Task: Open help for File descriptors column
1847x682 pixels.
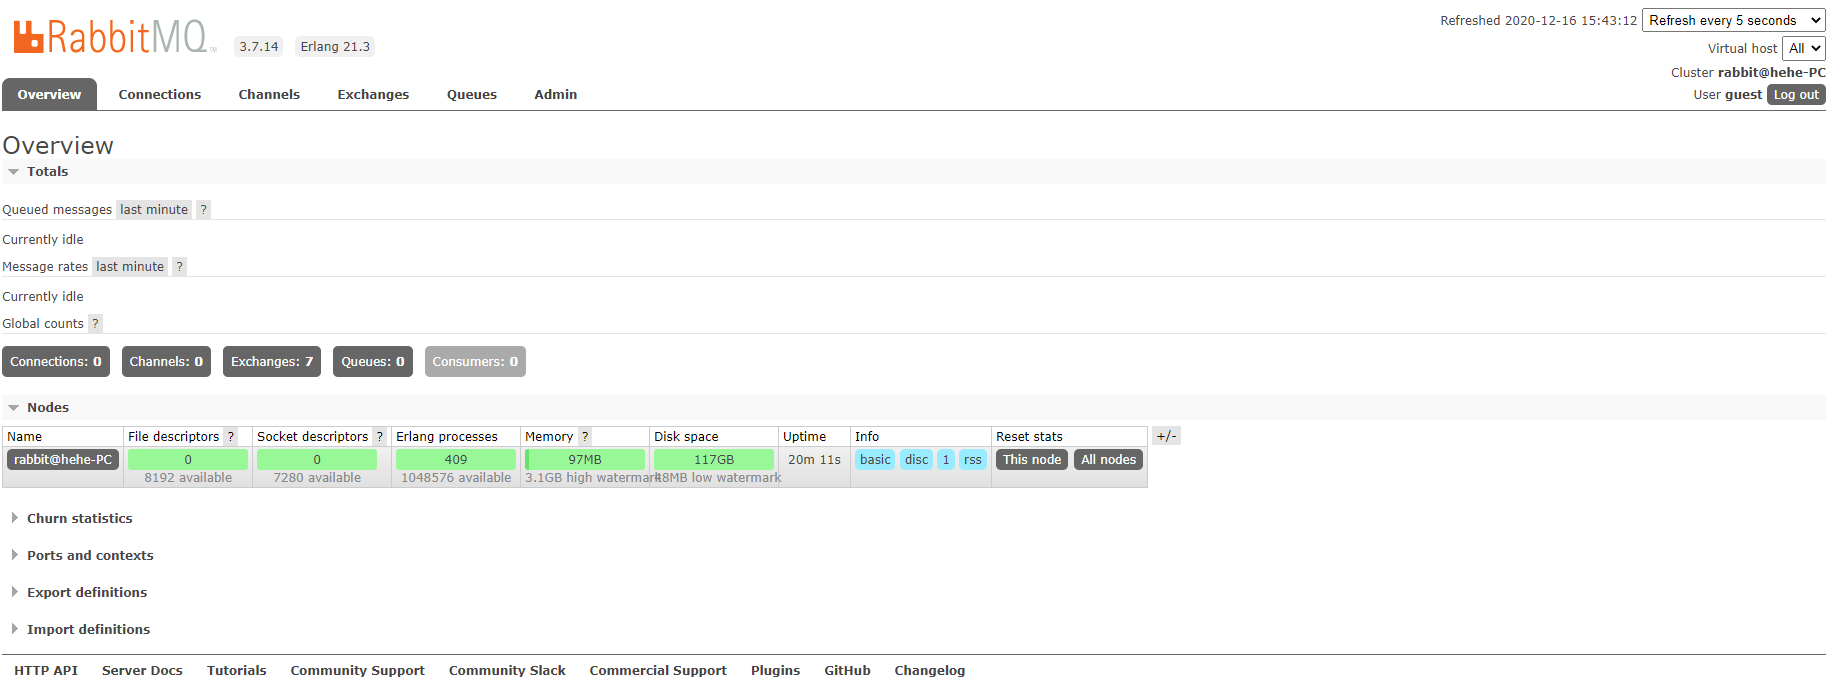Action: pyautogui.click(x=231, y=436)
